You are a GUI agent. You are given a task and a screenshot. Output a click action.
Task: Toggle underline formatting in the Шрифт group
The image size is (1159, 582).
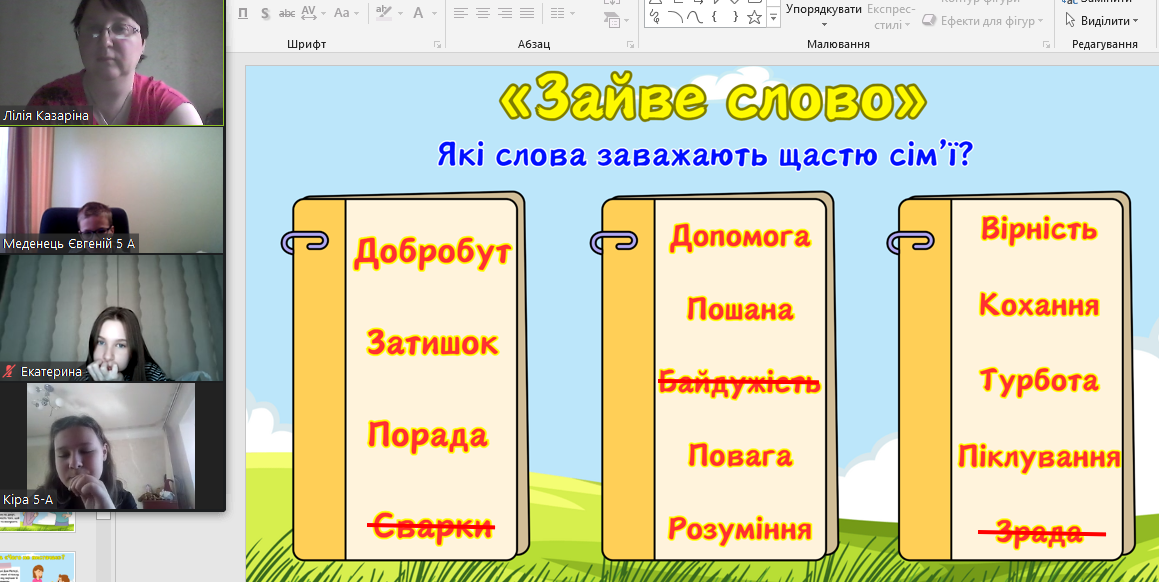point(244,13)
